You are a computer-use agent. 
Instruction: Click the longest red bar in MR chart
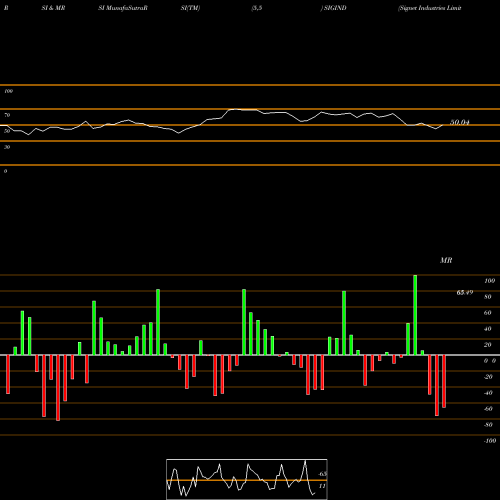58,388
